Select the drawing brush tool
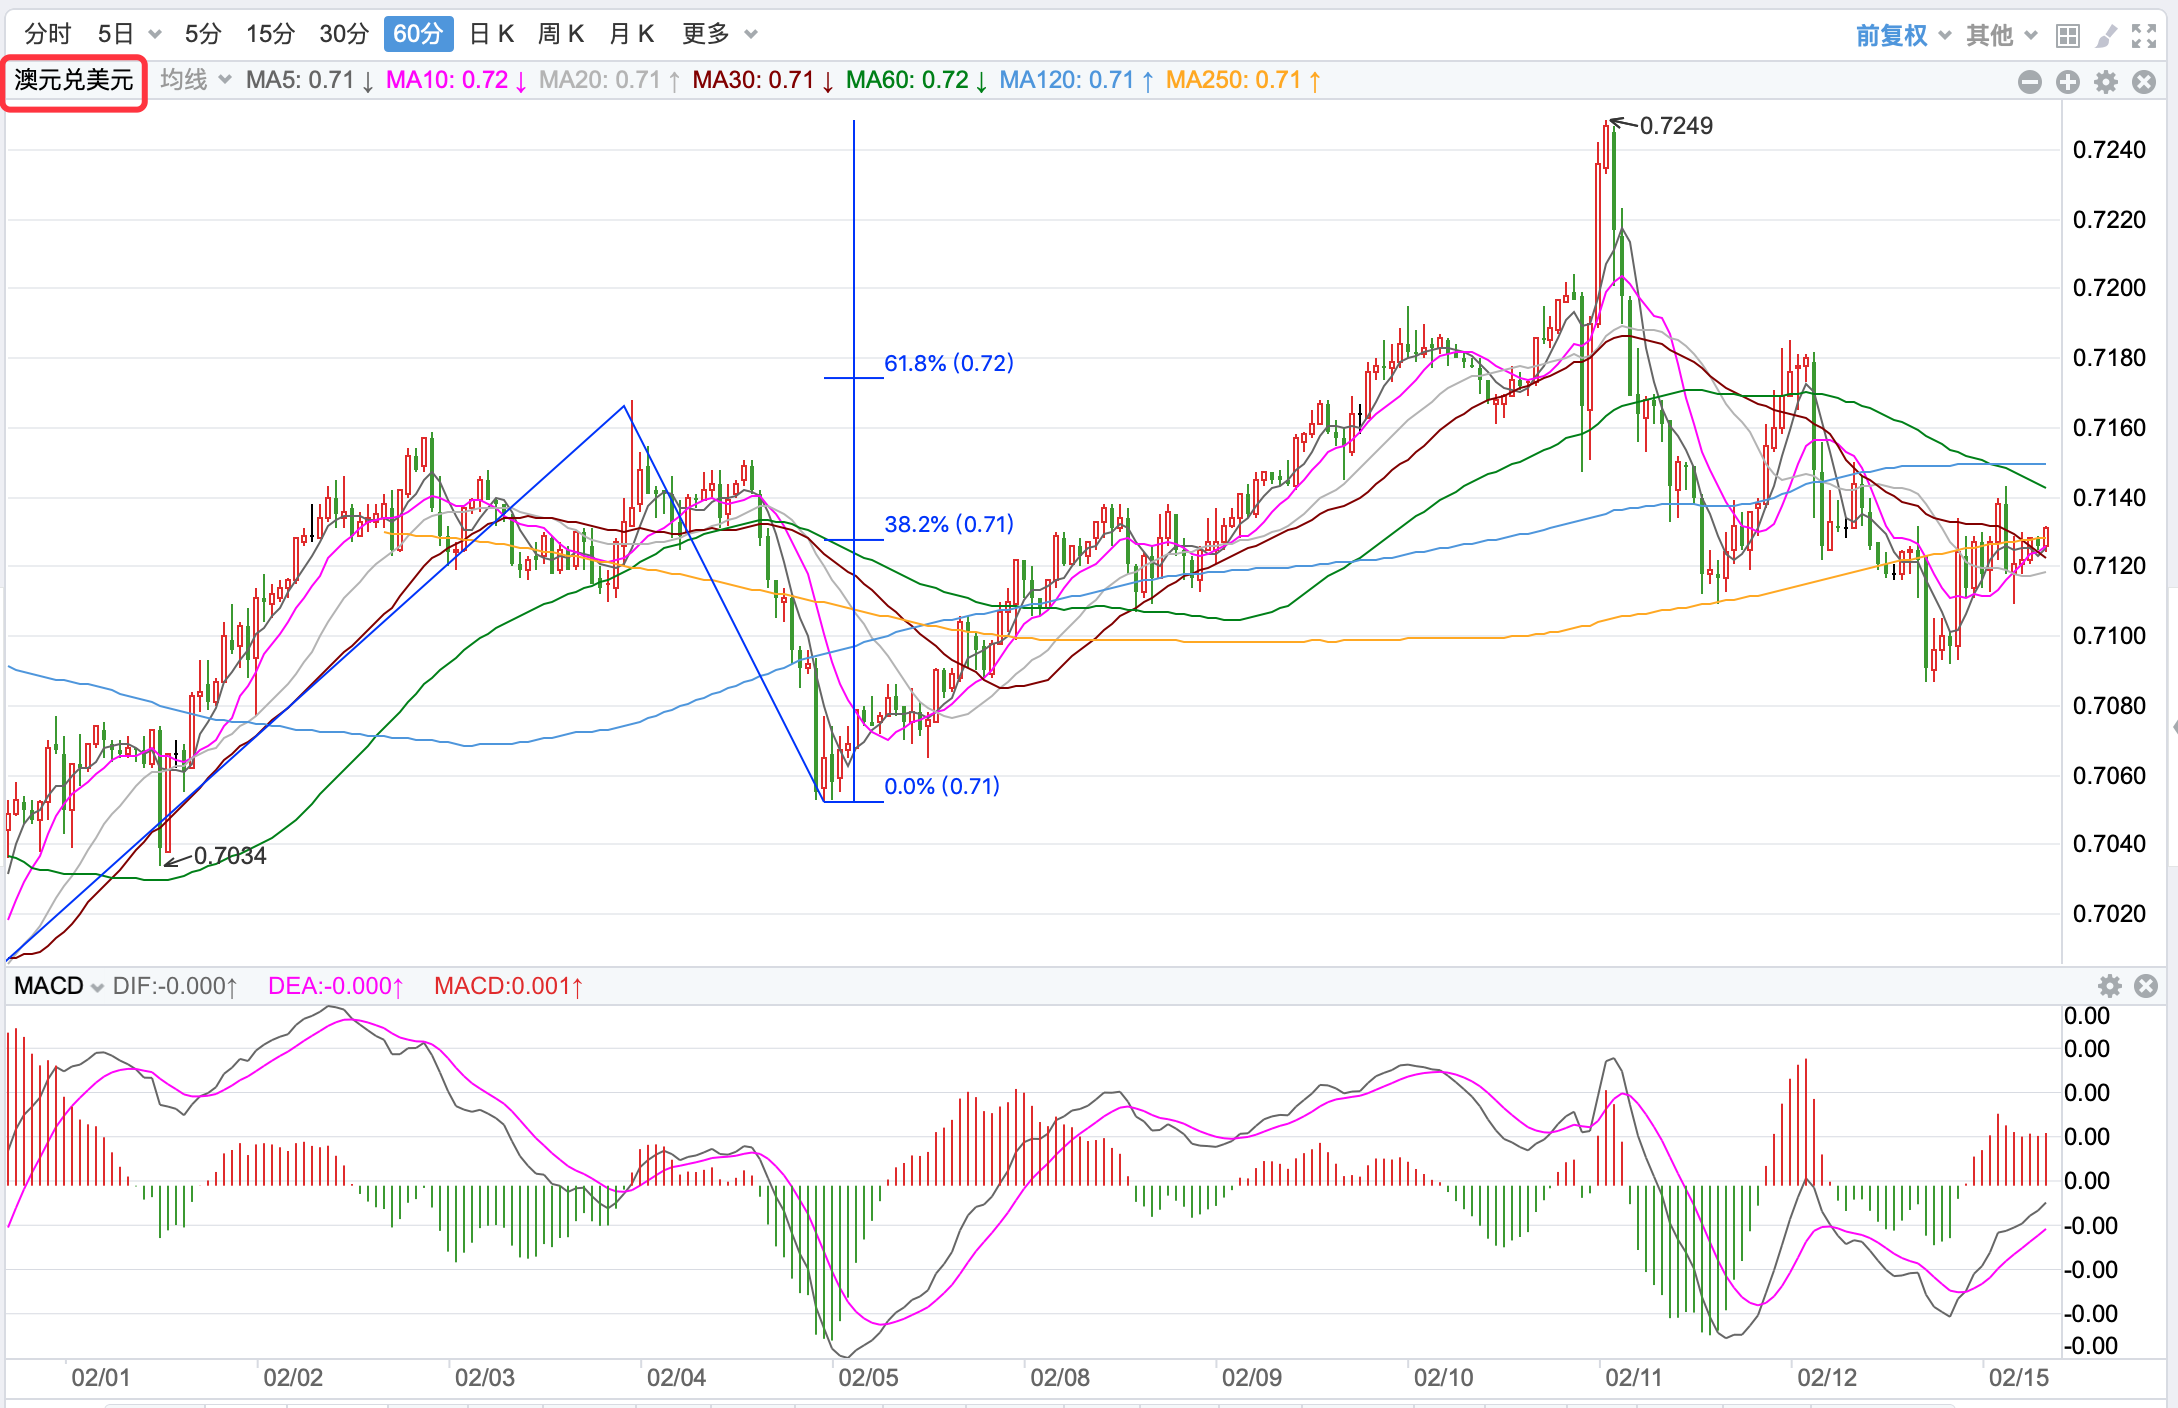 coord(2106,36)
